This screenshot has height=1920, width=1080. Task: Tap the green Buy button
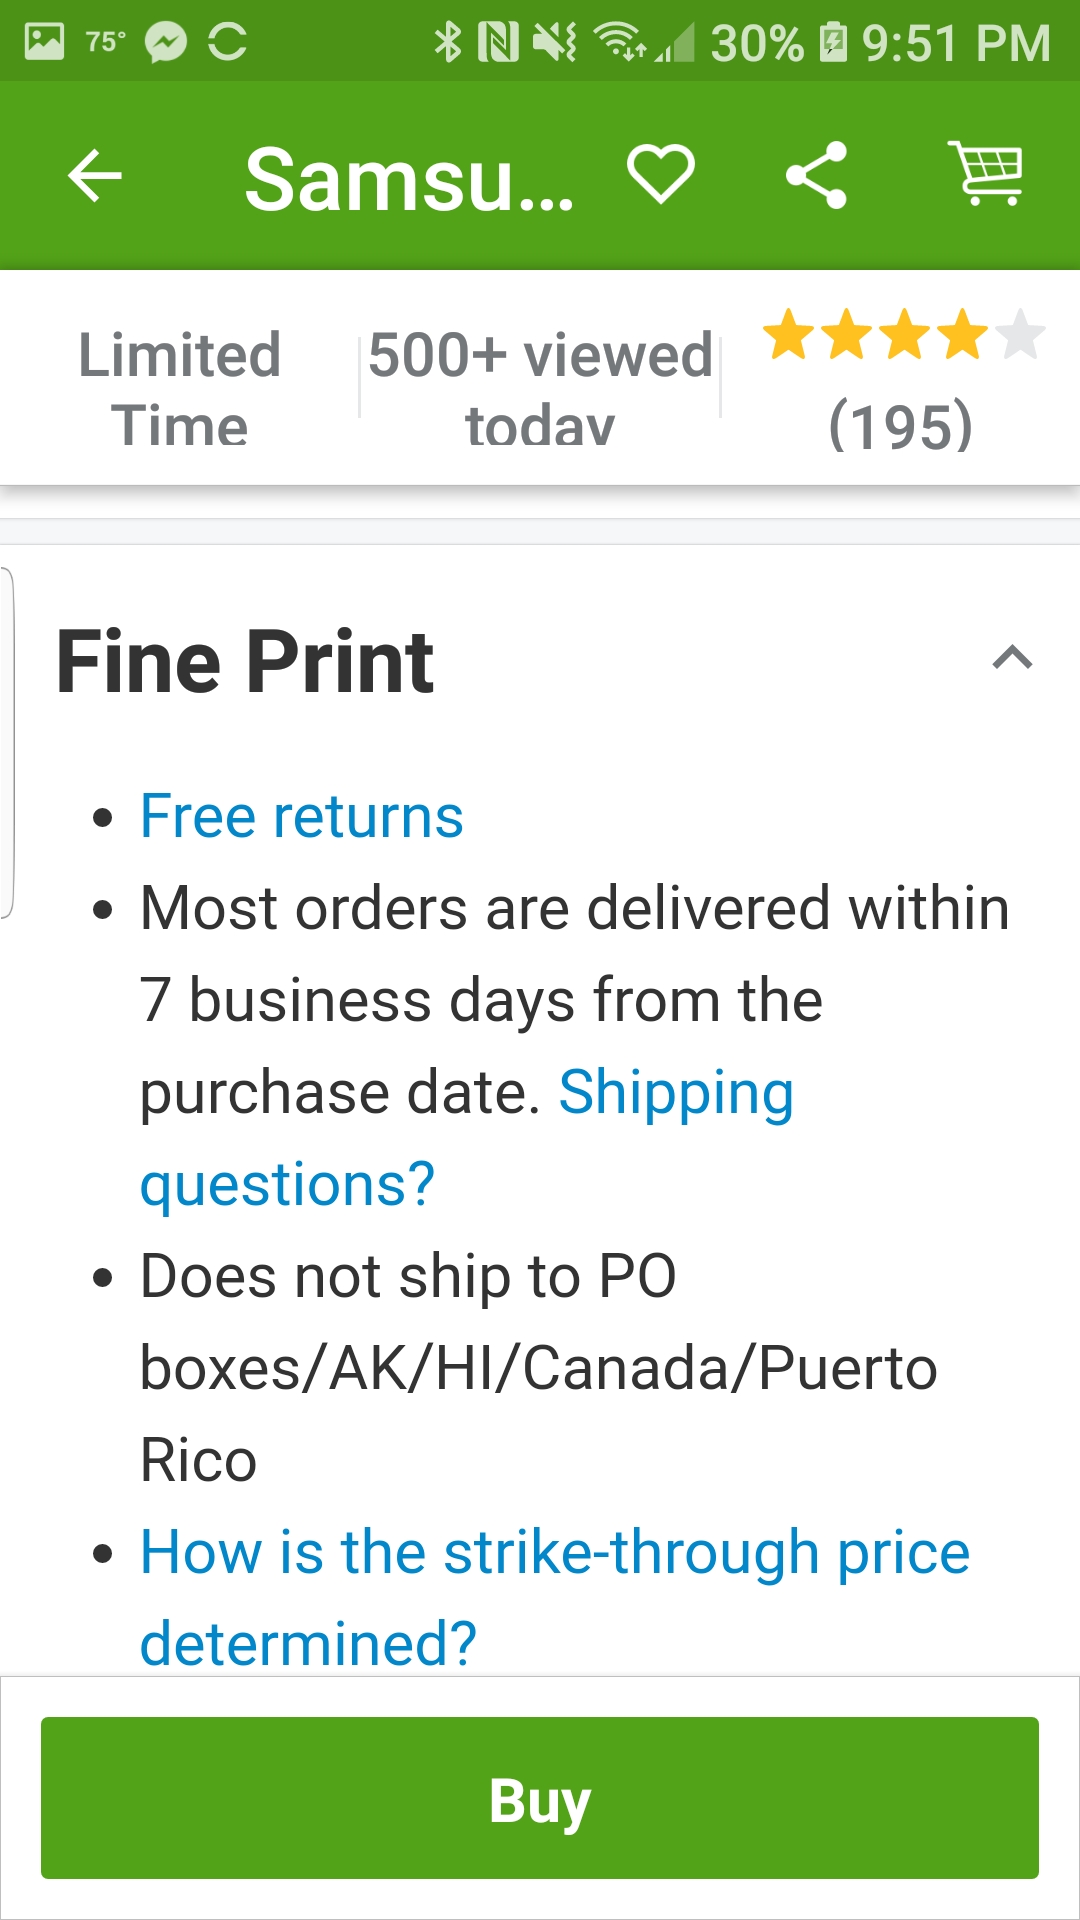tap(540, 1798)
